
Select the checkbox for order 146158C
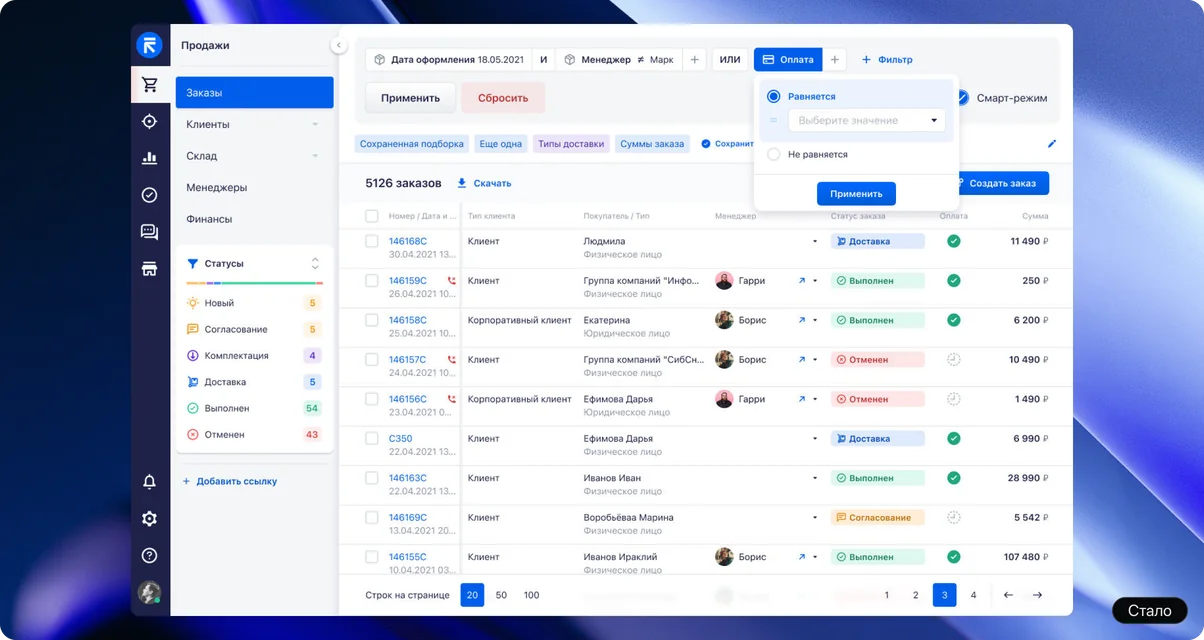click(372, 320)
